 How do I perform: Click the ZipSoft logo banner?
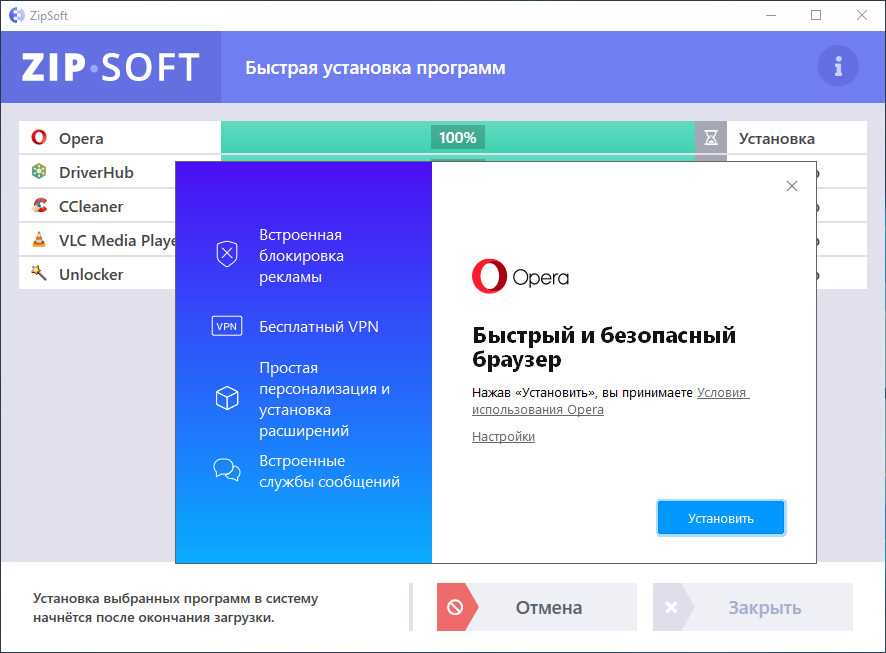tap(110, 67)
